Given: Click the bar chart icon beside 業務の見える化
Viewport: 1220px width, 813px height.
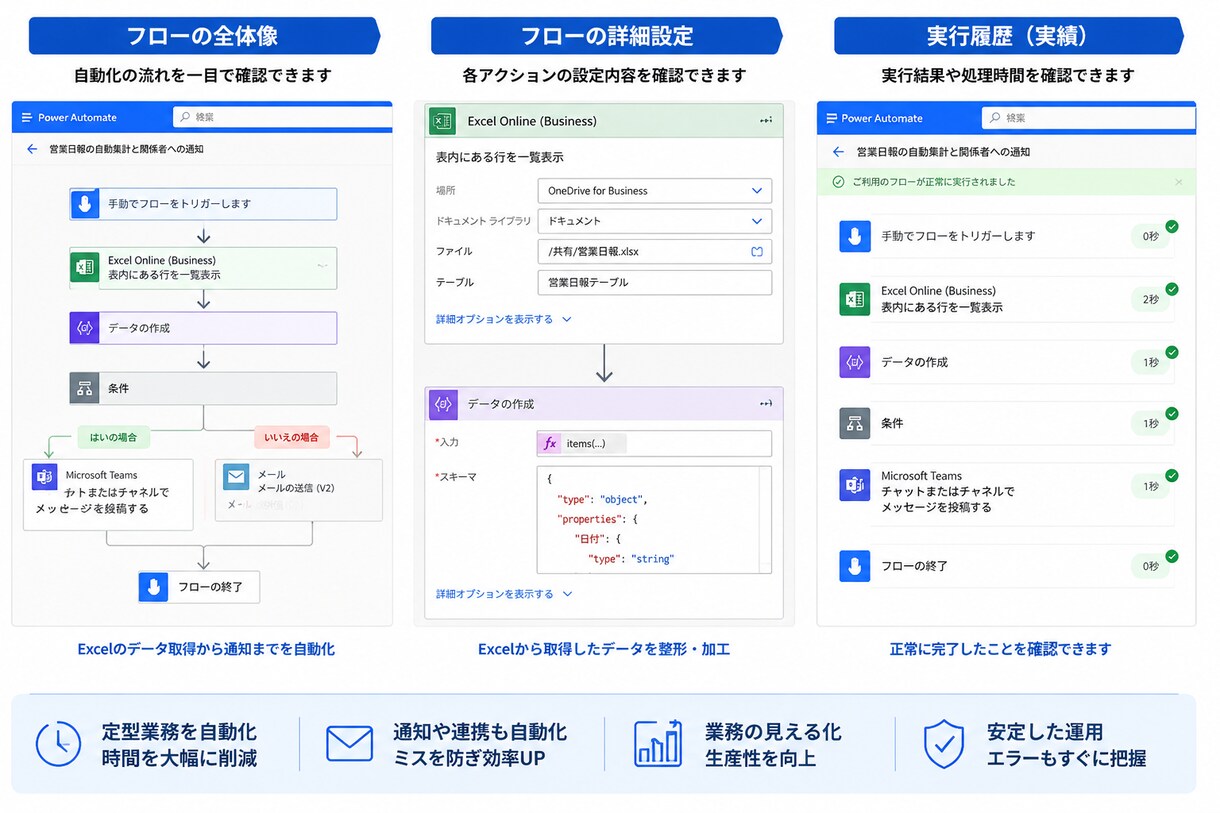Looking at the screenshot, I should coord(658,744).
